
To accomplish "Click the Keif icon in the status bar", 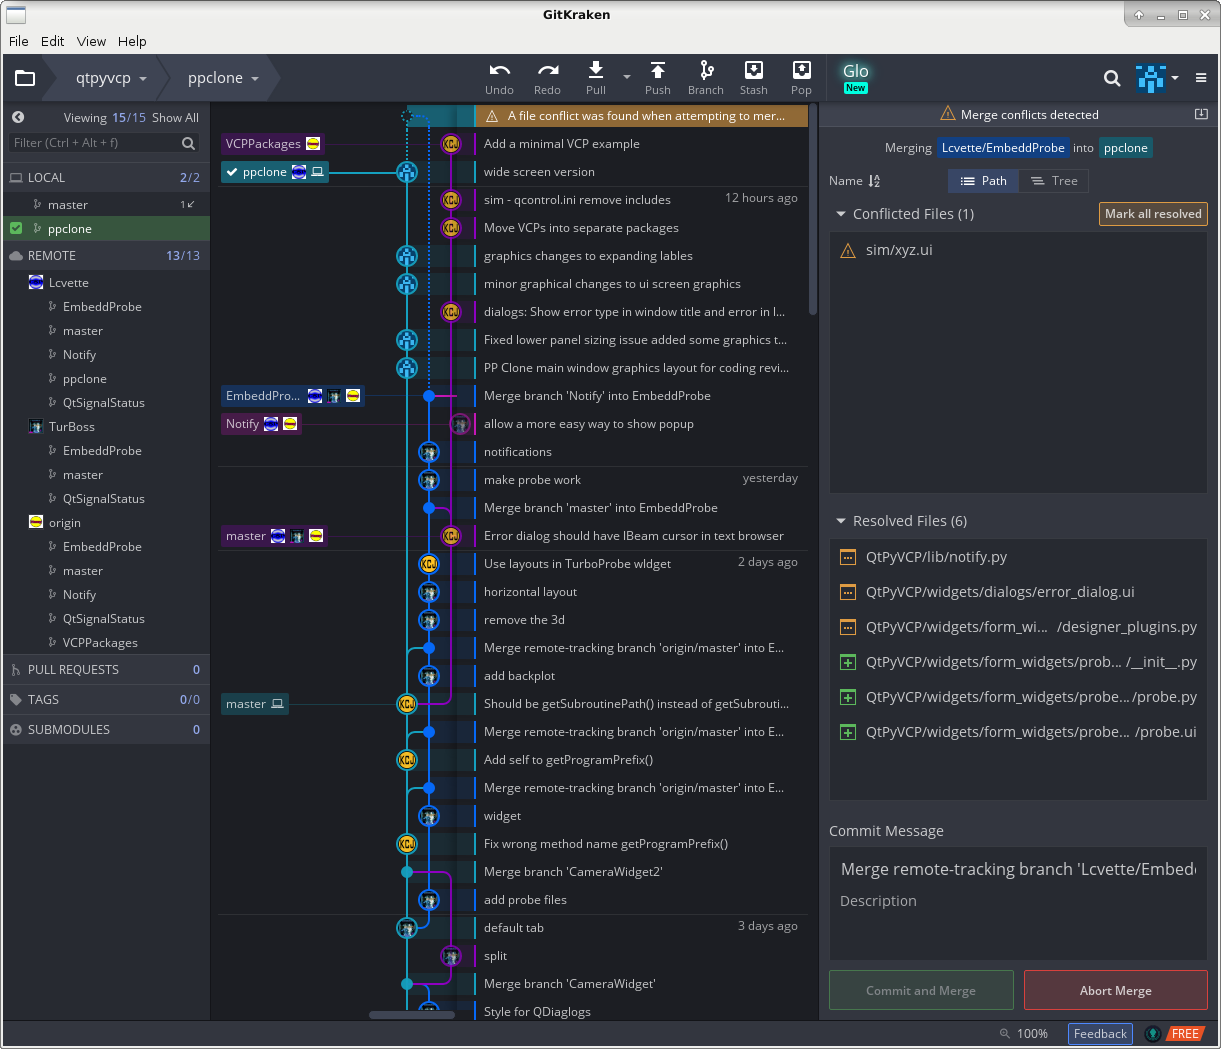I will click(1153, 1034).
